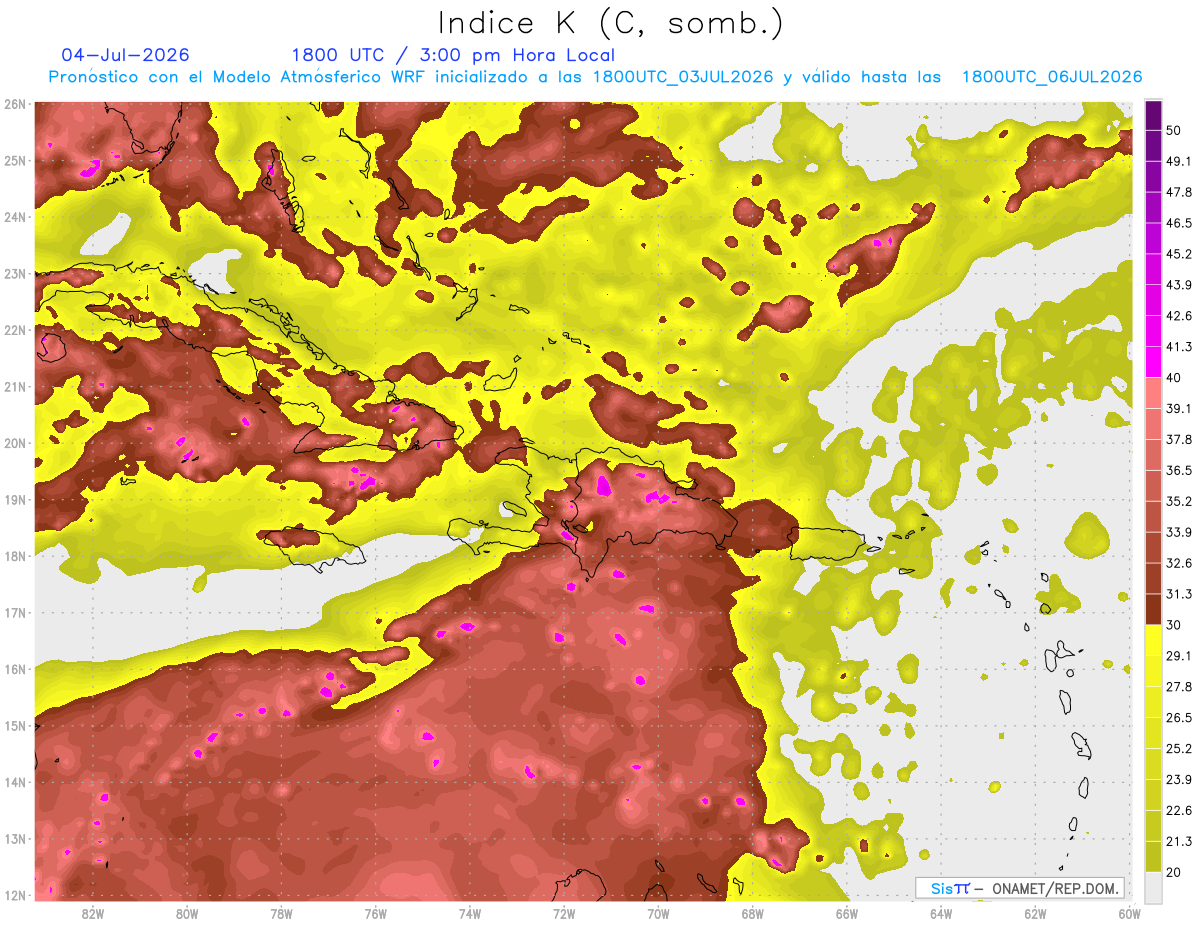This screenshot has height=927, width=1200.
Task: Click legend value "47.8"
Action: (x=1179, y=192)
